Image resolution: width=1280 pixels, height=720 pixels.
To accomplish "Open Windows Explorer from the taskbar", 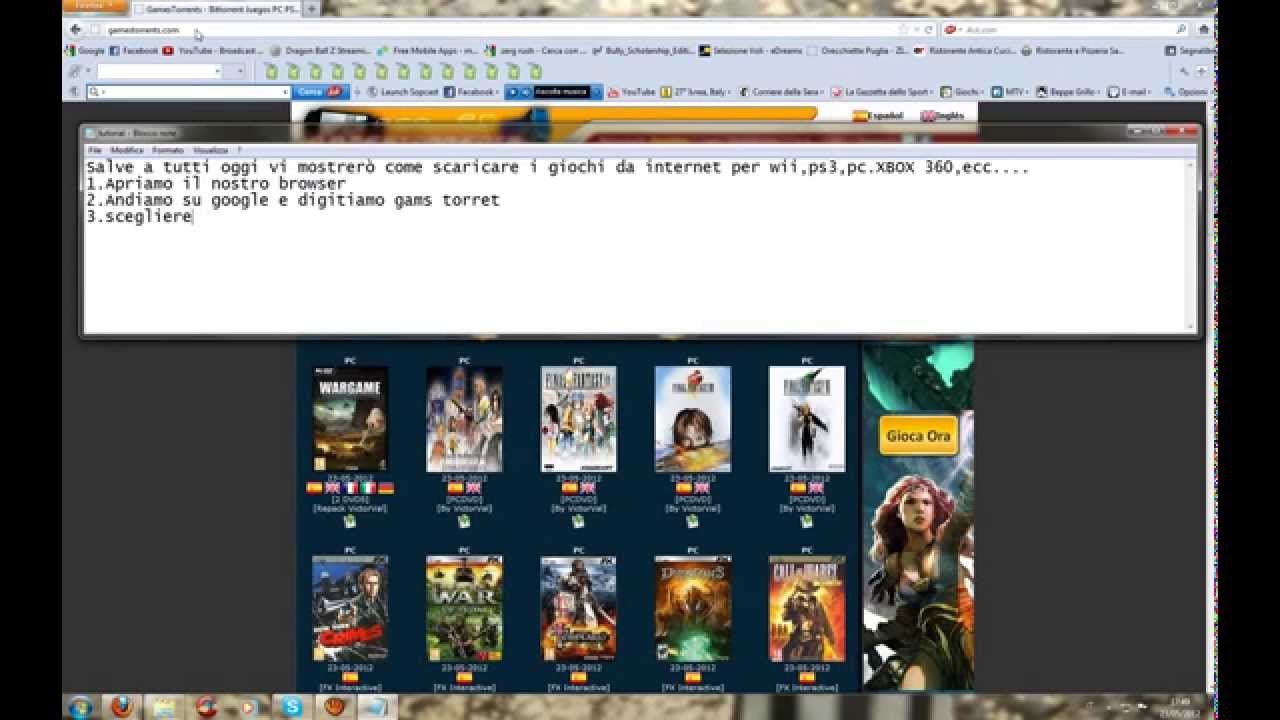I will coord(164,707).
